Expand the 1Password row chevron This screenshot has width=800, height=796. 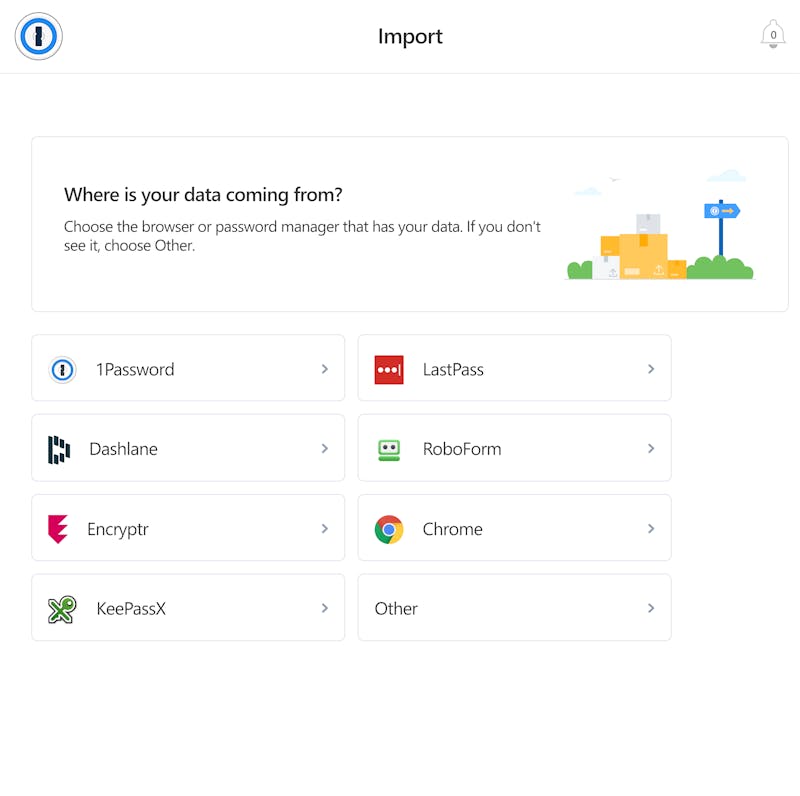324,369
